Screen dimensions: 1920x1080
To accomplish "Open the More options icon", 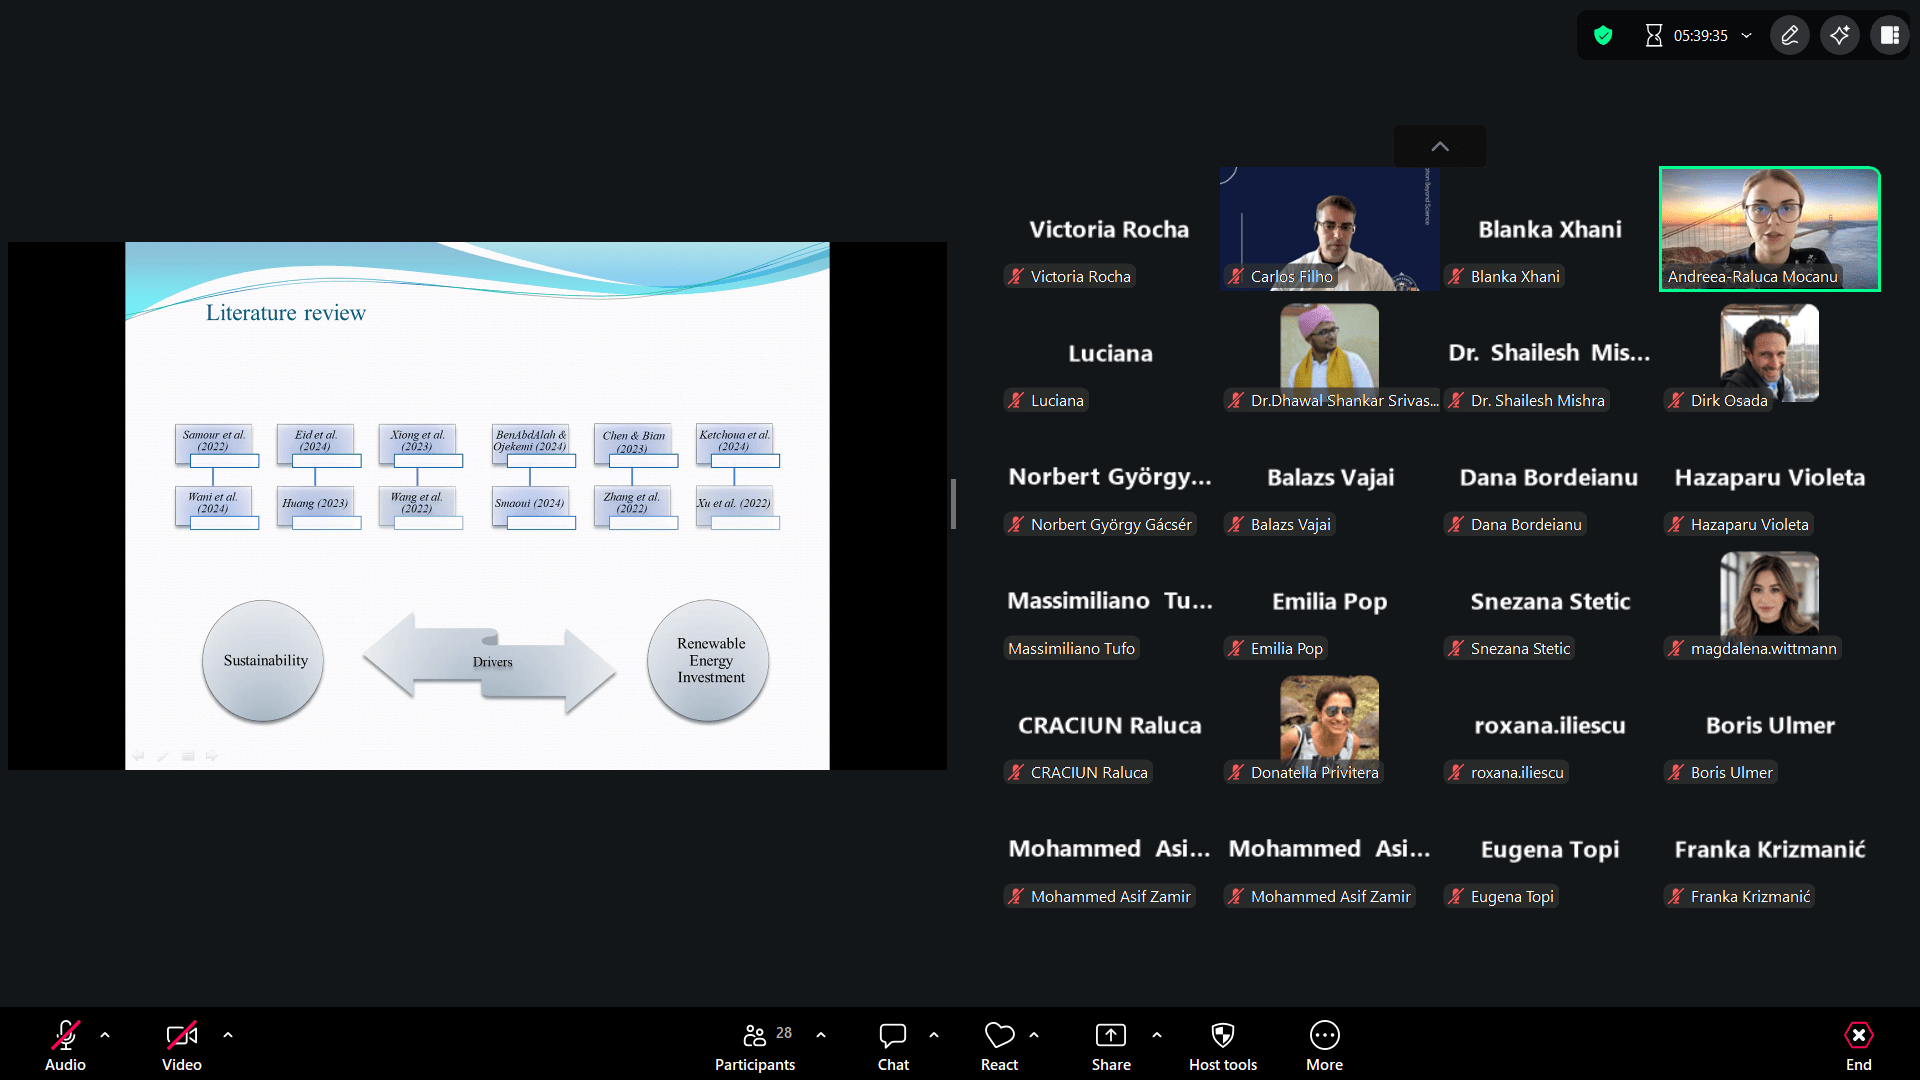I will [1324, 1035].
